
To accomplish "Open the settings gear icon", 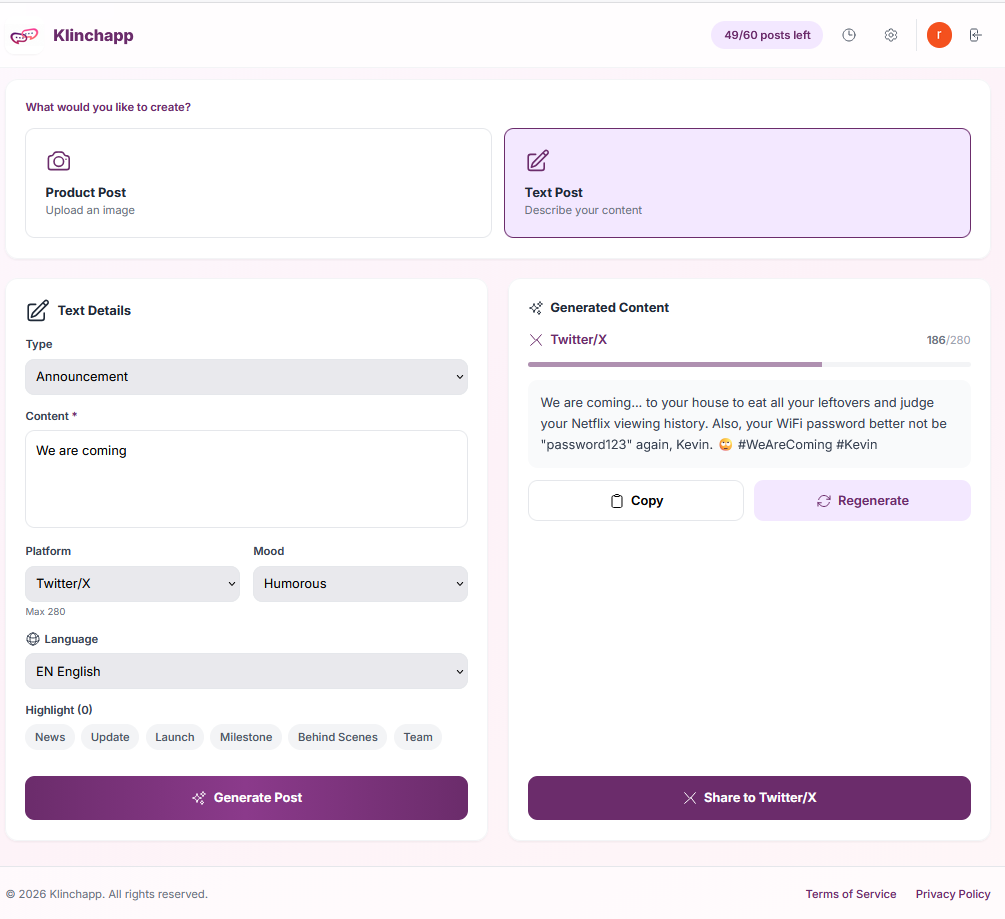I will (890, 34).
